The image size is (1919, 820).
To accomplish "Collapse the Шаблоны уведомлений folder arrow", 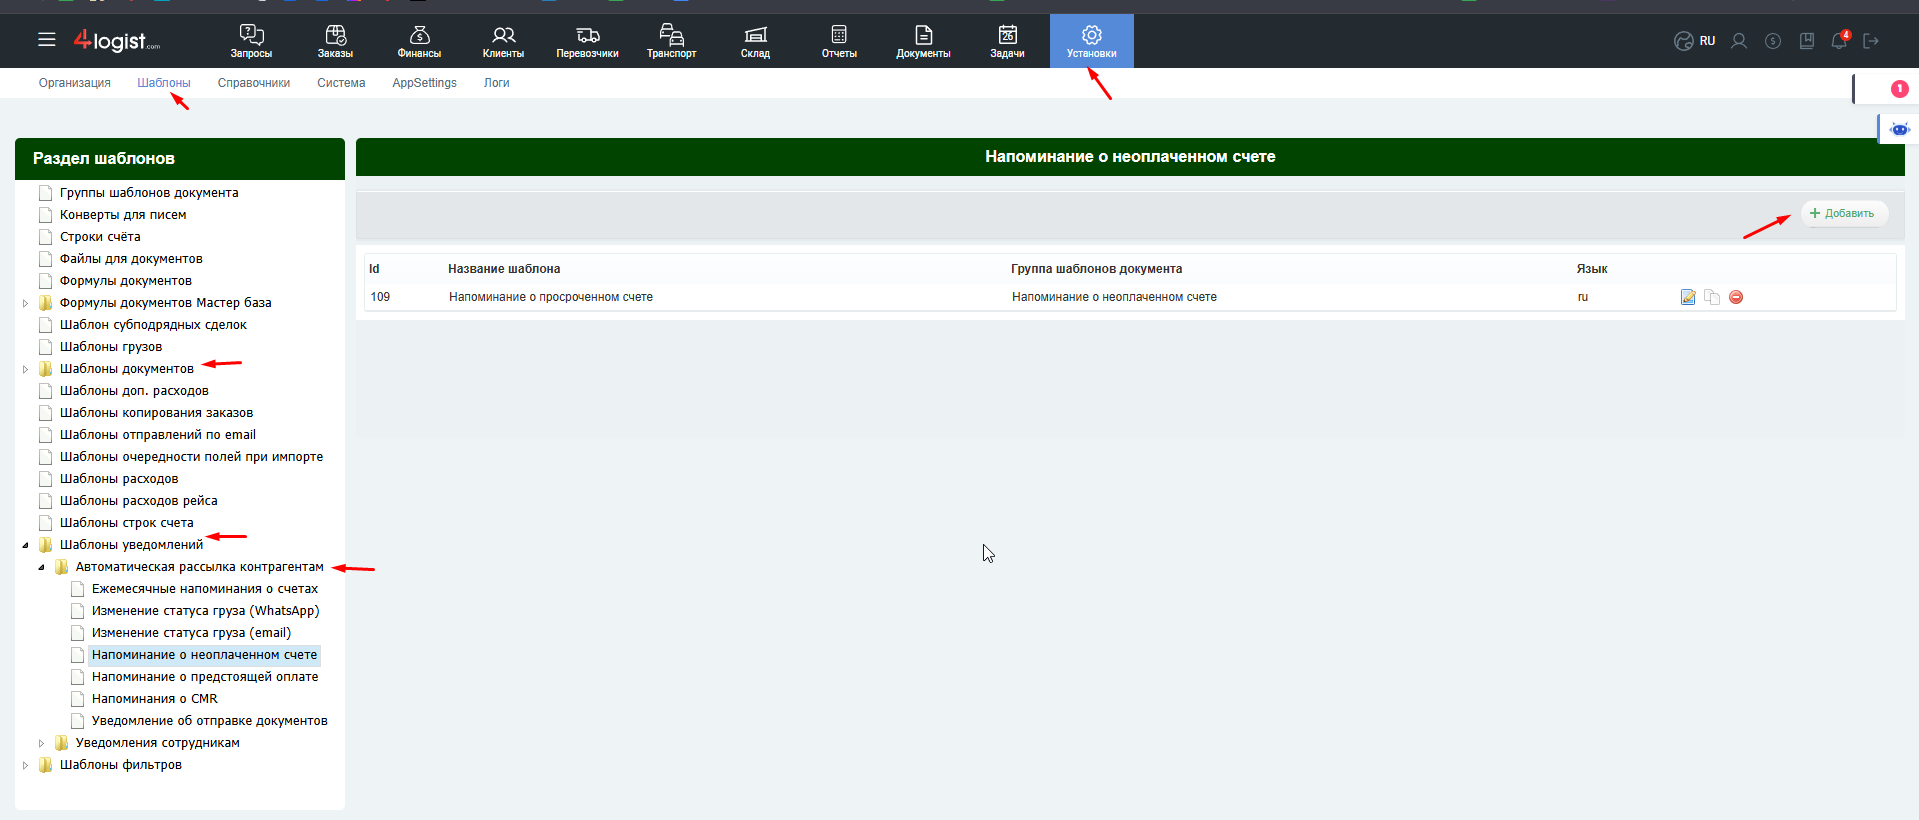I will click(26, 545).
